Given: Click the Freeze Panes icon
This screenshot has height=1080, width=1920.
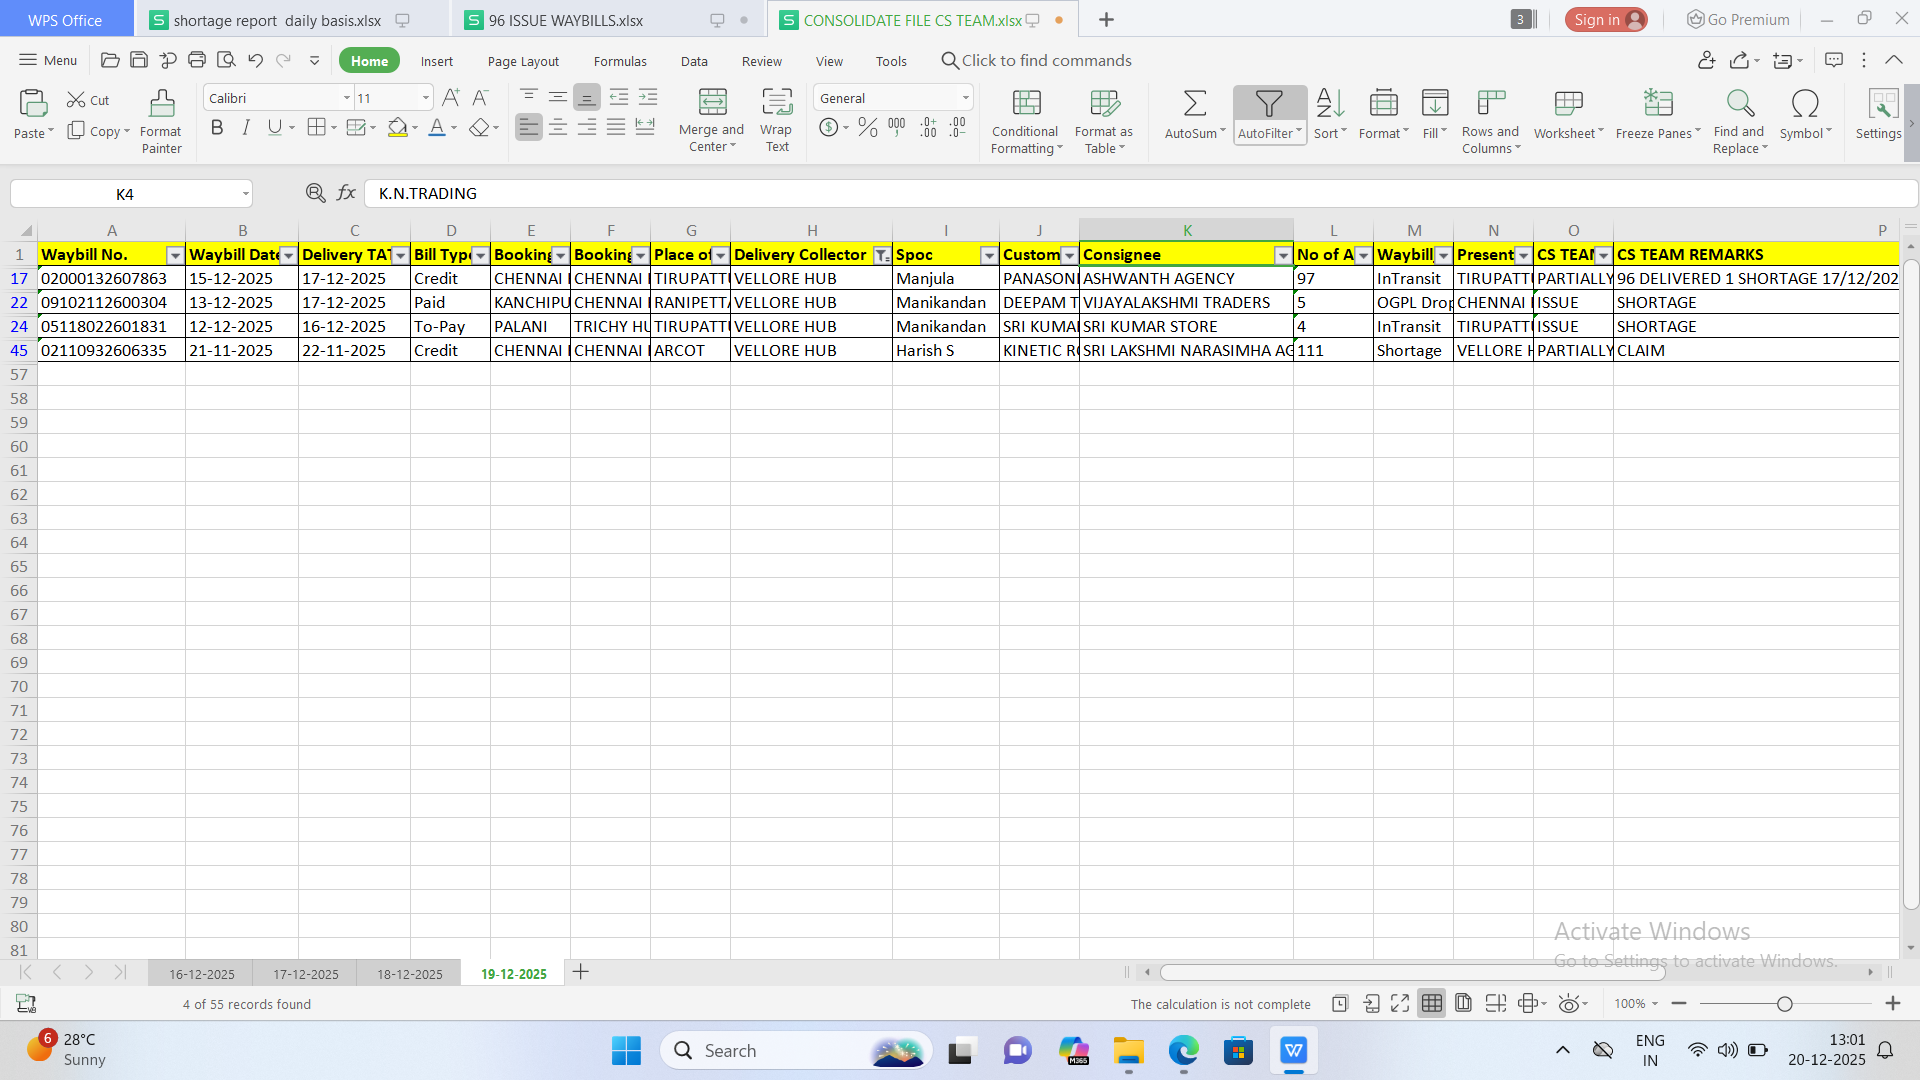Looking at the screenshot, I should coord(1657,104).
